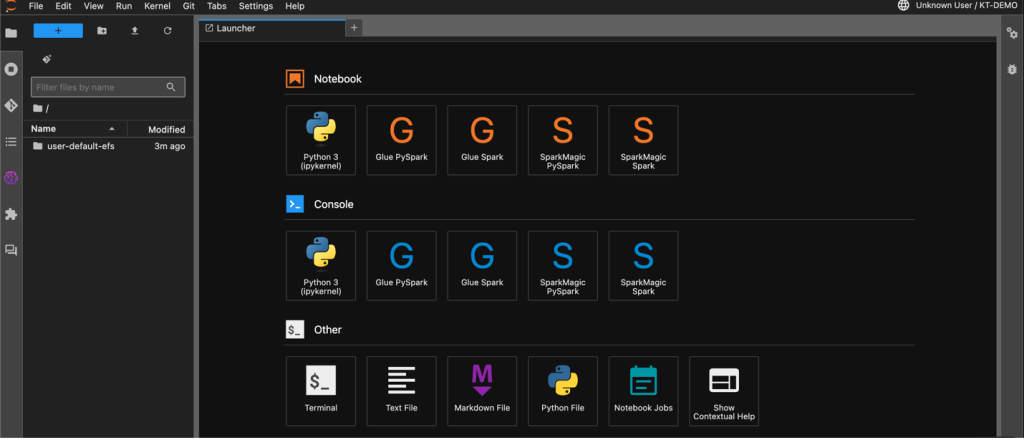Select the Launcher tab
Screen dimensions: 1024x440
[x=272, y=28]
